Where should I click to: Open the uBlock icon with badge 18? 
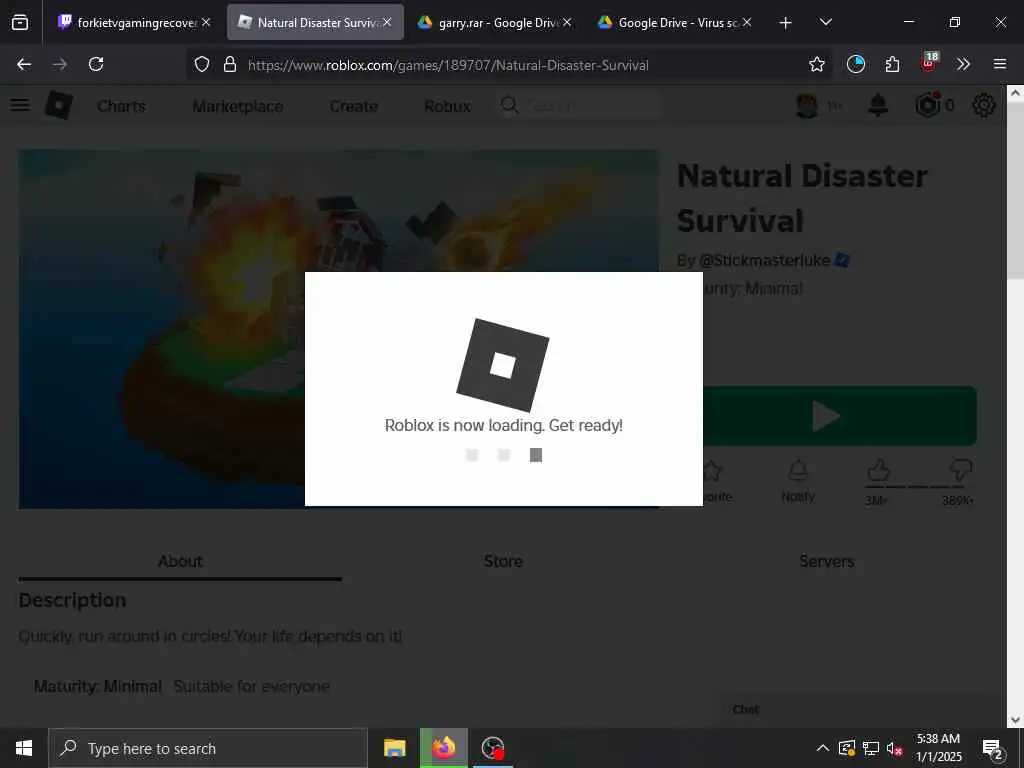tap(929, 63)
